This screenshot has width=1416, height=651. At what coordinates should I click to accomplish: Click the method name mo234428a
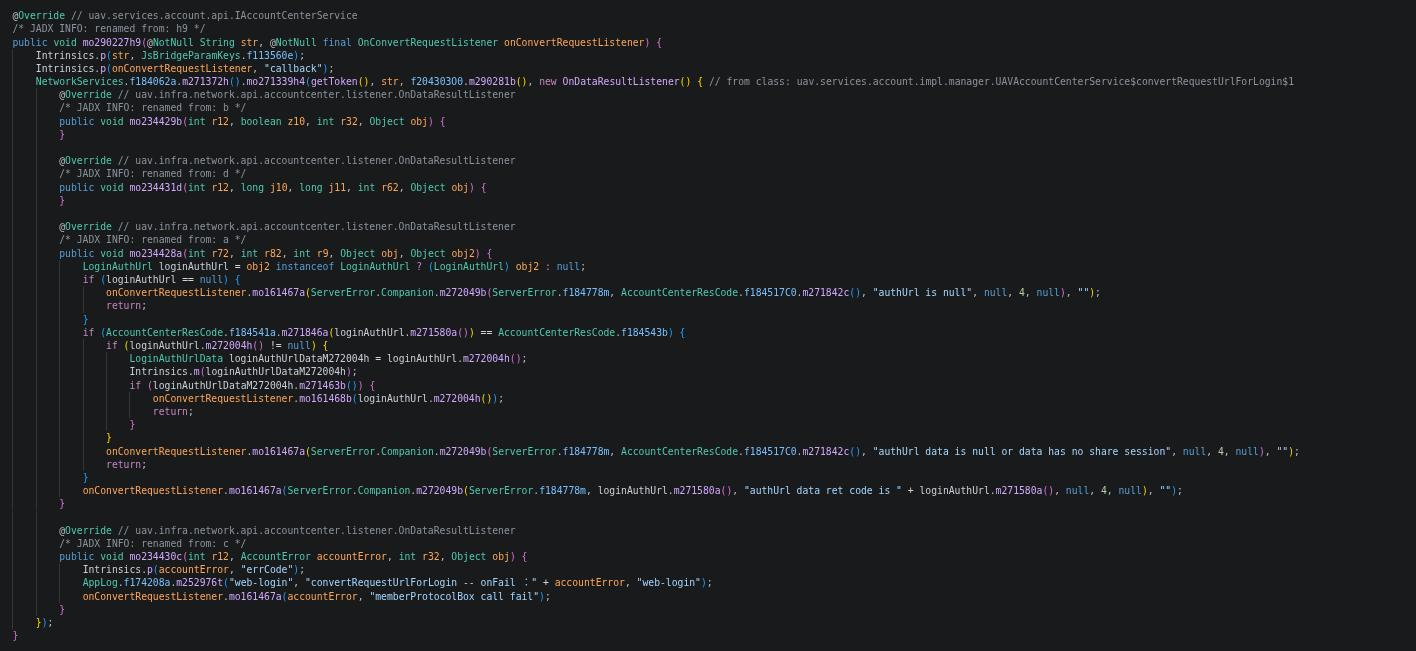point(155,254)
